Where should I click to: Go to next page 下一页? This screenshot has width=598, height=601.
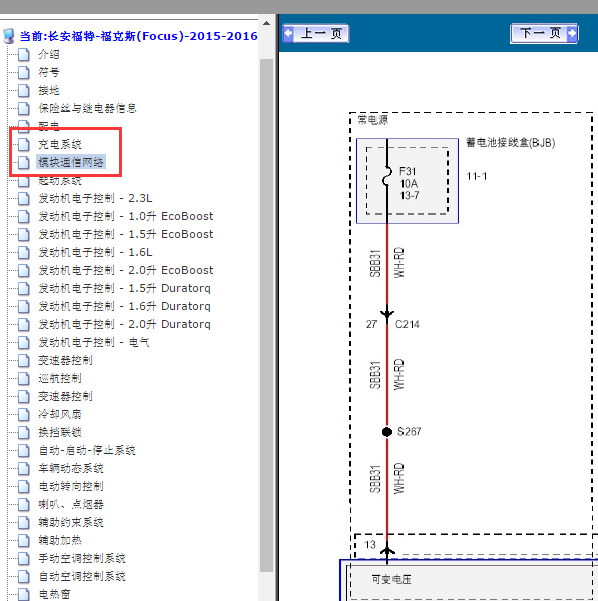(x=544, y=34)
